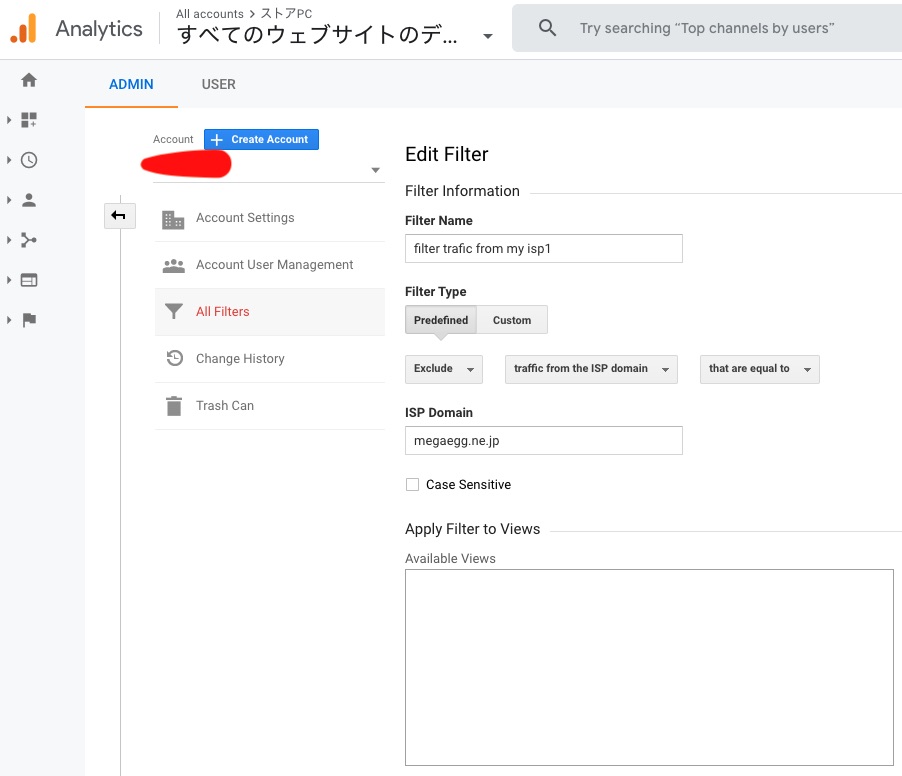The image size is (902, 776).
Task: Open Account Settings link
Action: pos(245,218)
